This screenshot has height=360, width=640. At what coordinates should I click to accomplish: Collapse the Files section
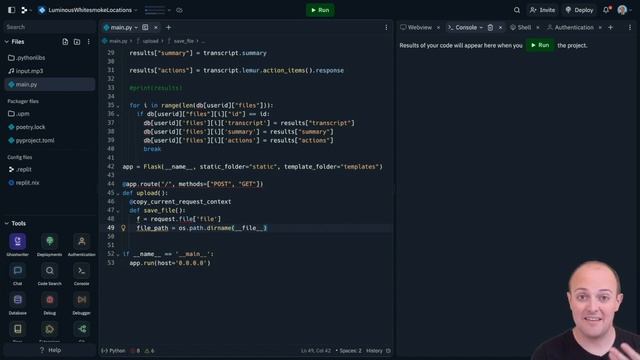(x=7, y=42)
